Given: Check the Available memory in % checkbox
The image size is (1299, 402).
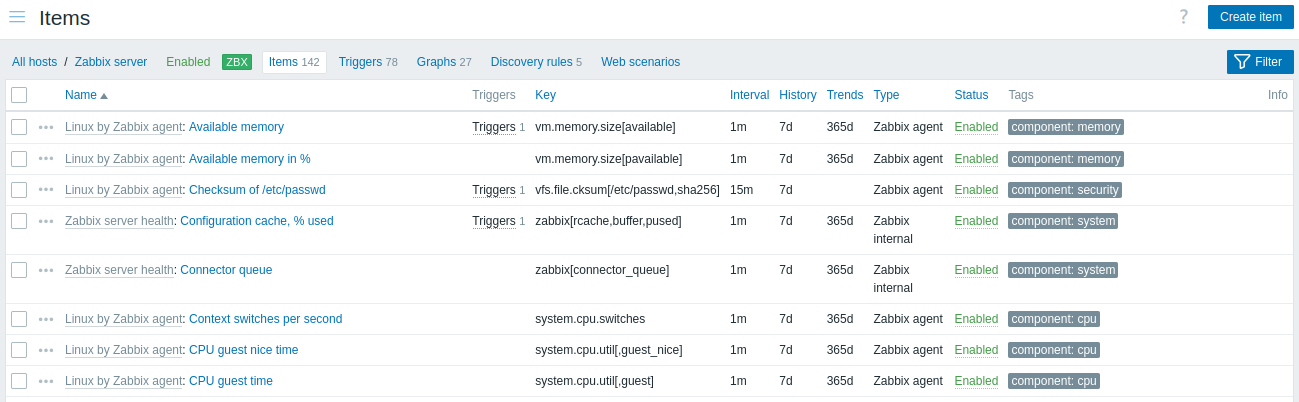Looking at the screenshot, I should 19,159.
